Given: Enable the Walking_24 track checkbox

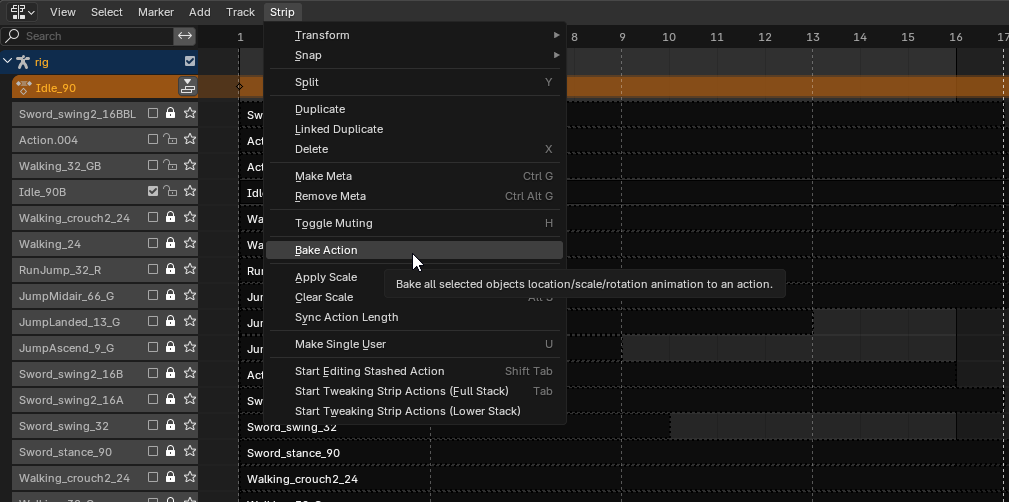Looking at the screenshot, I should (153, 244).
